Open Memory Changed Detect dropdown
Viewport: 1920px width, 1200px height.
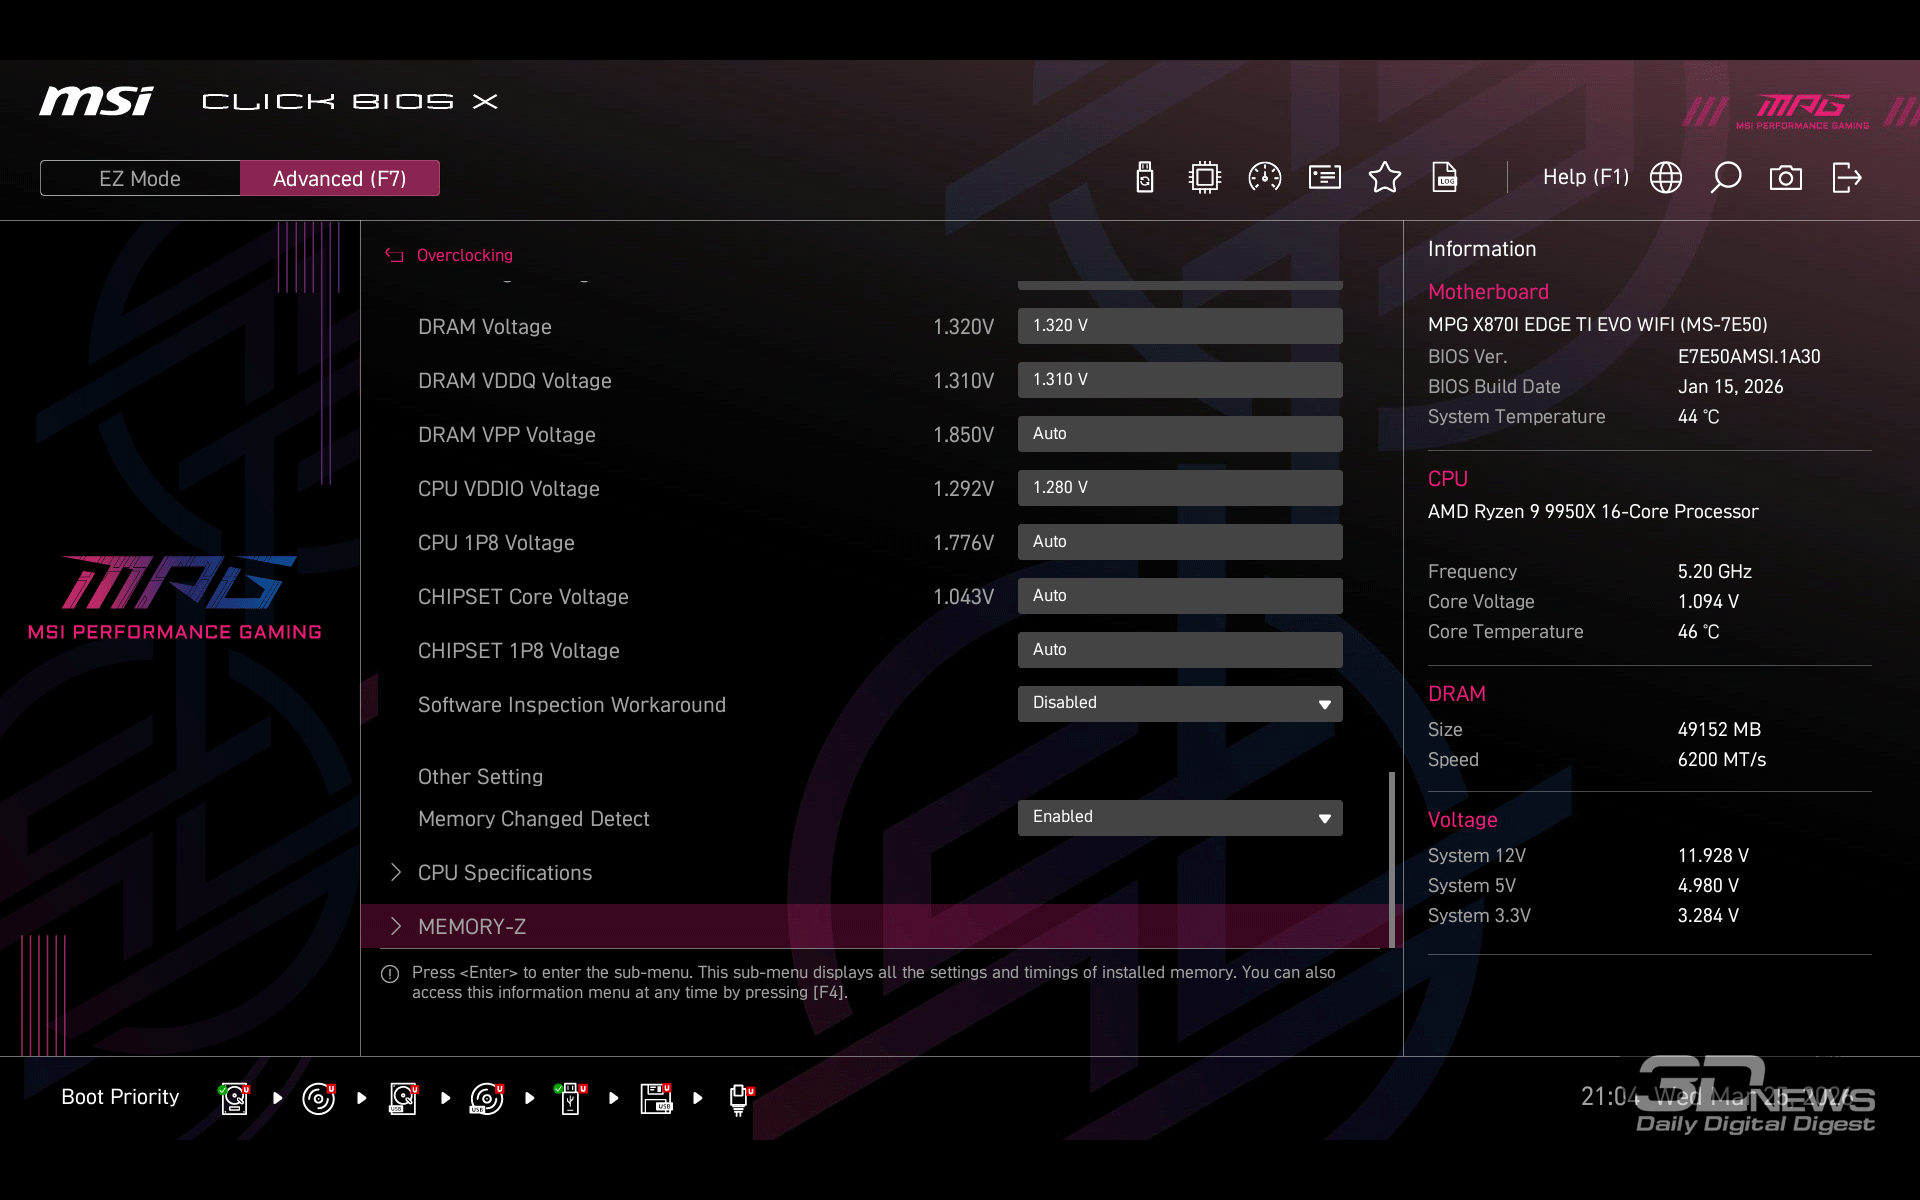point(1180,818)
